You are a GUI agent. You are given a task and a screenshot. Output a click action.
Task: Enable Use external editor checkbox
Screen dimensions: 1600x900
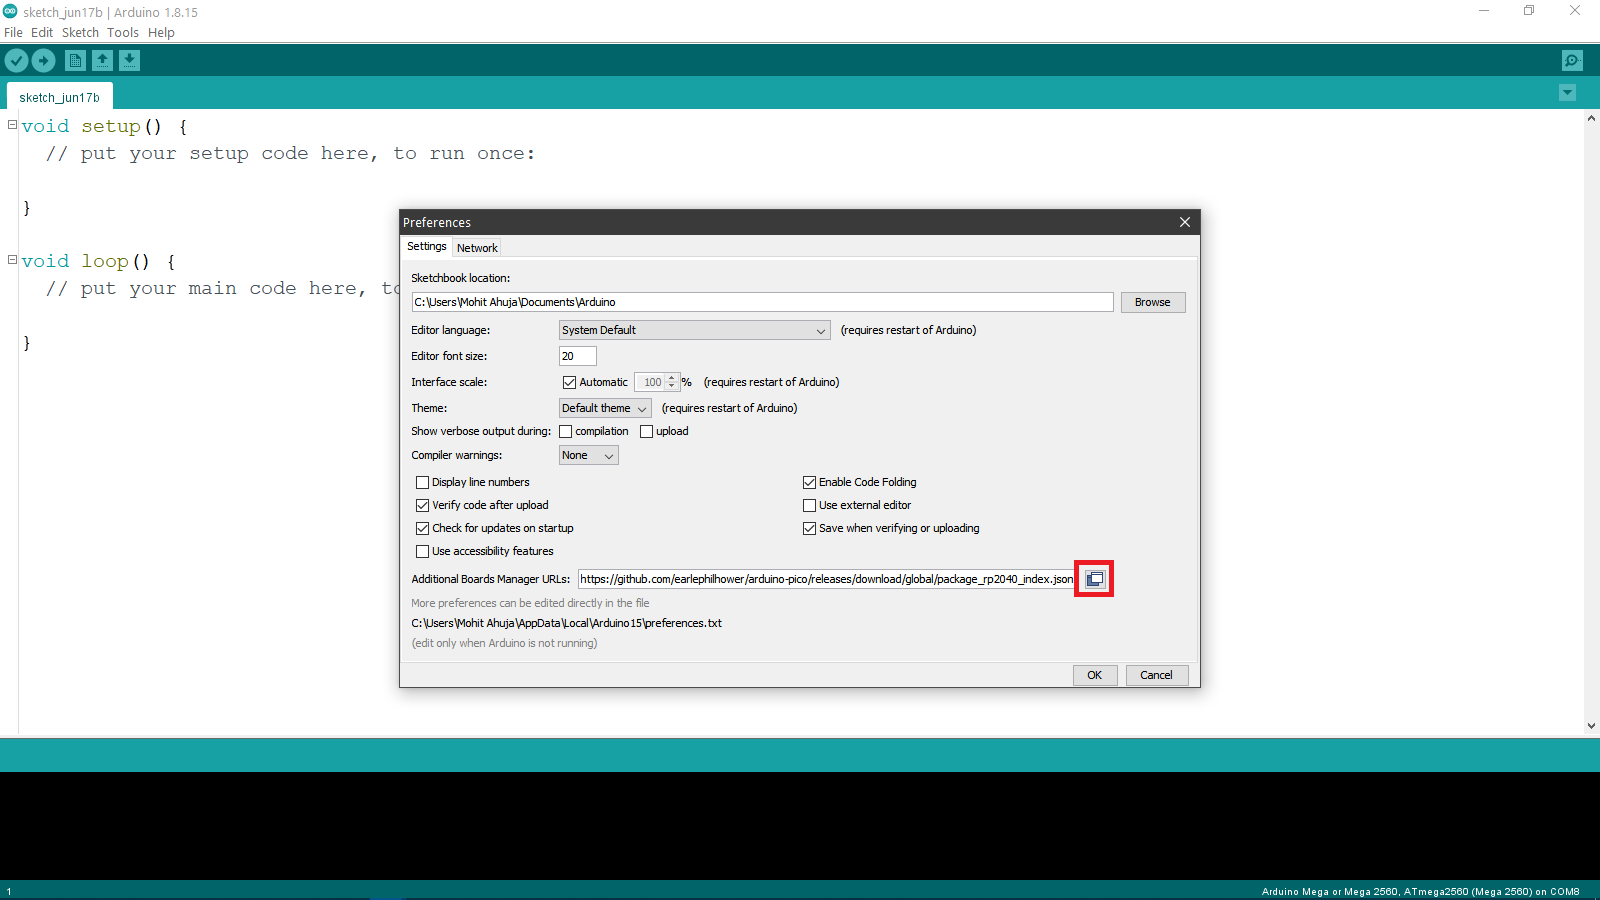click(809, 505)
